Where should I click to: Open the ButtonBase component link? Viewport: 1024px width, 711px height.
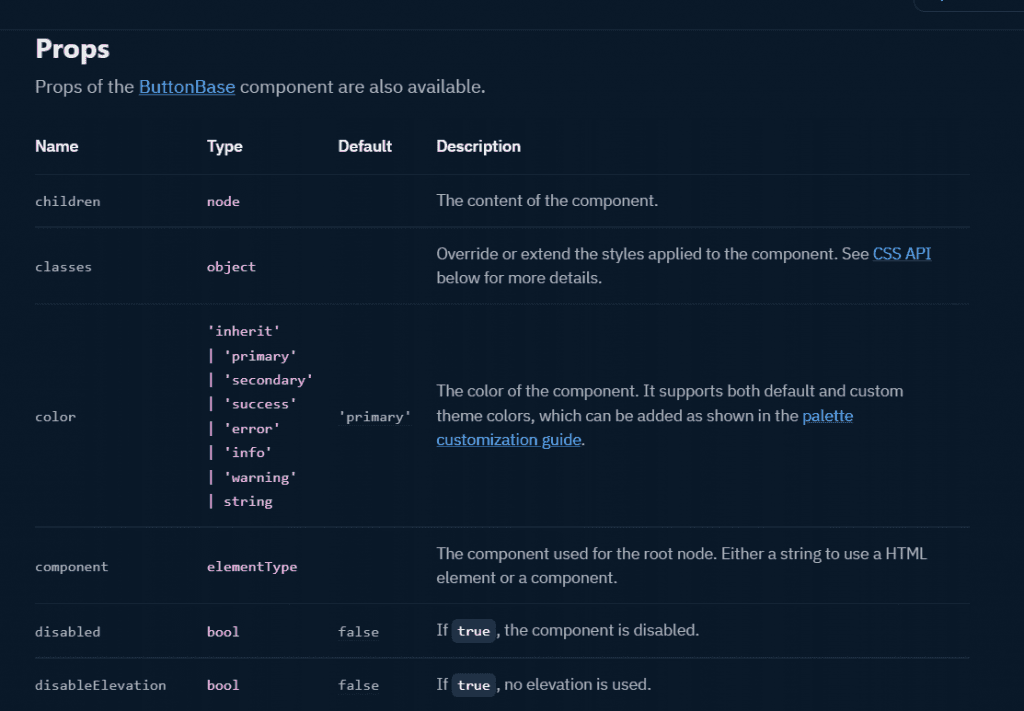187,87
